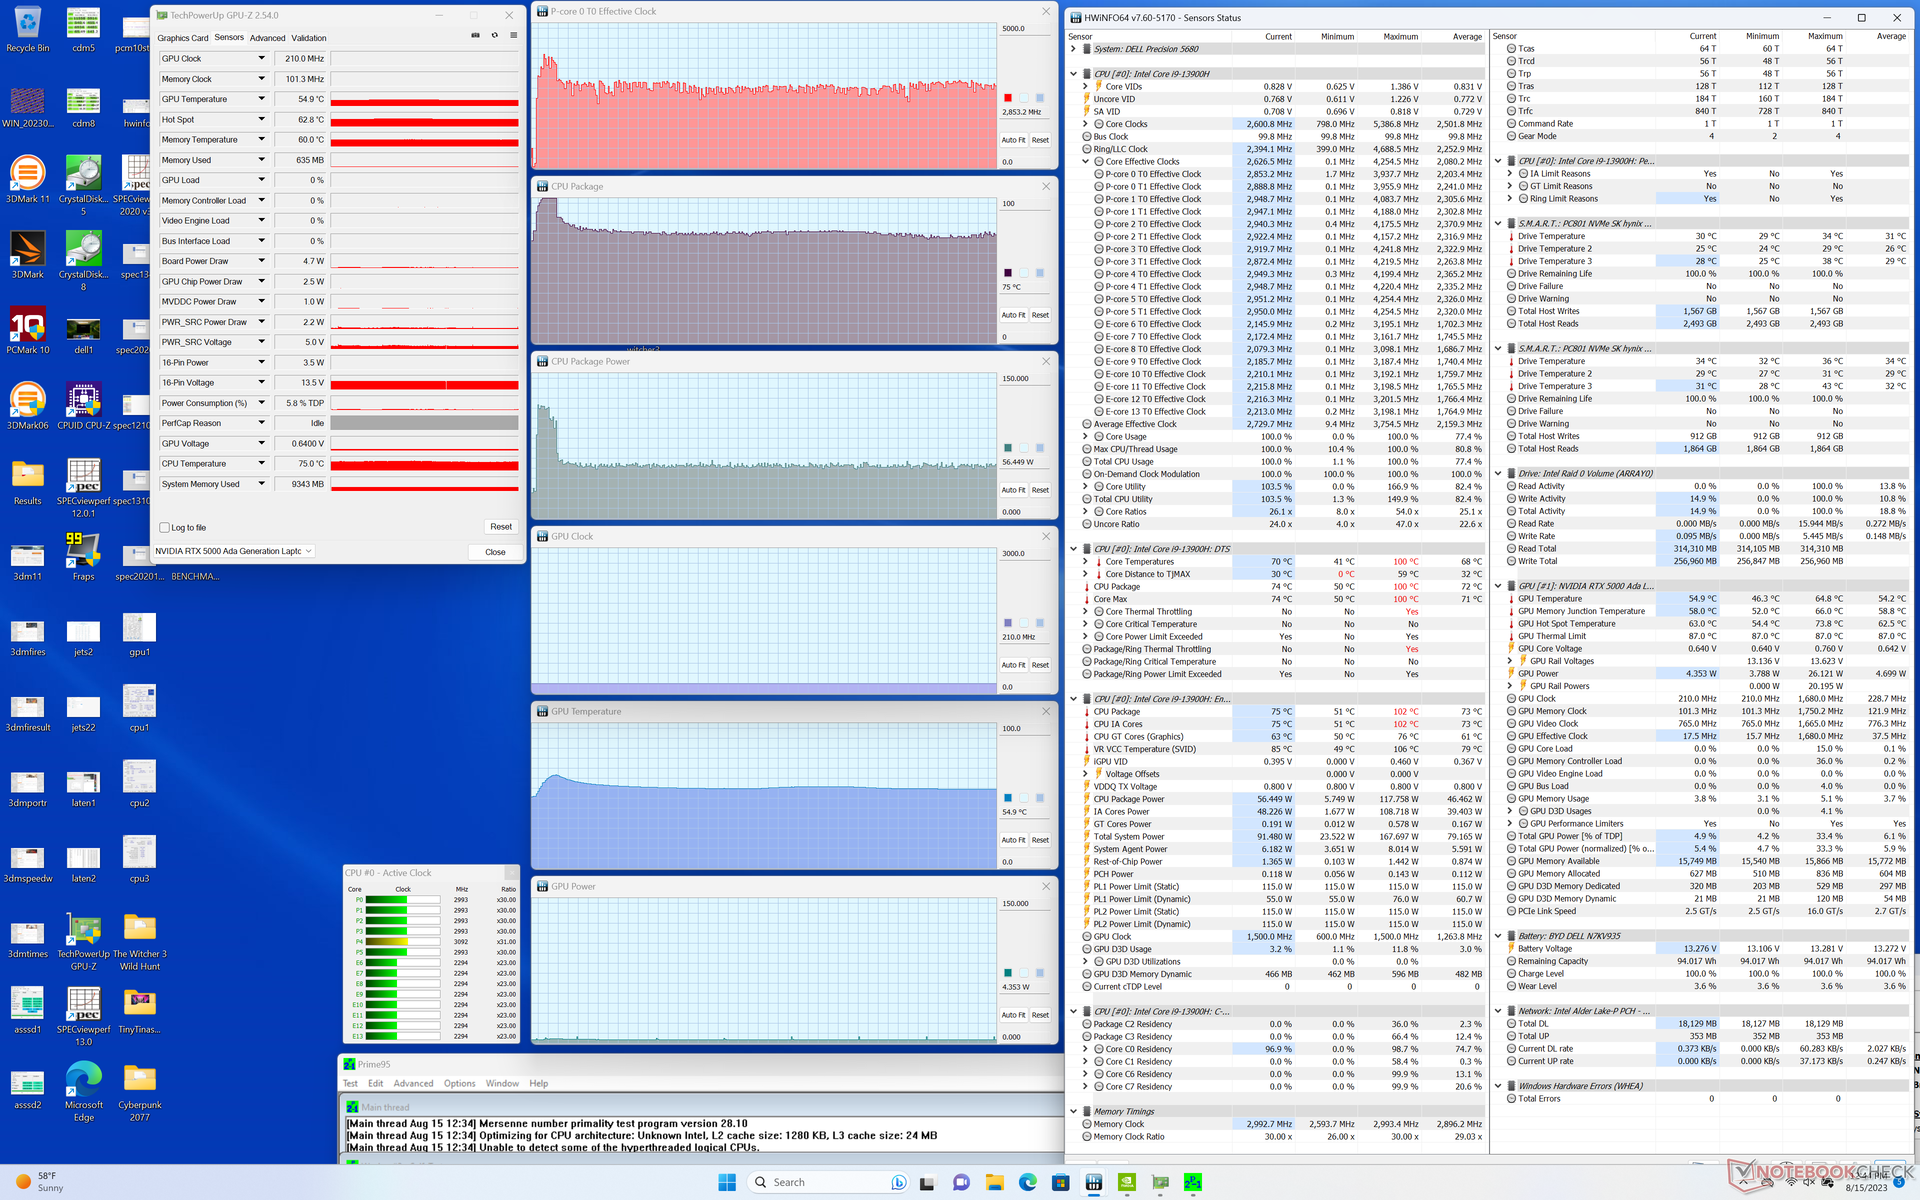Switch to the Validation tab
The width and height of the screenshot is (1920, 1200).
309,38
